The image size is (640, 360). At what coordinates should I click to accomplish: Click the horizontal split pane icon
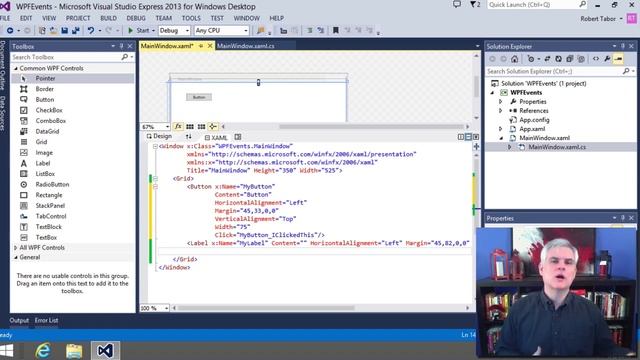click(468, 137)
